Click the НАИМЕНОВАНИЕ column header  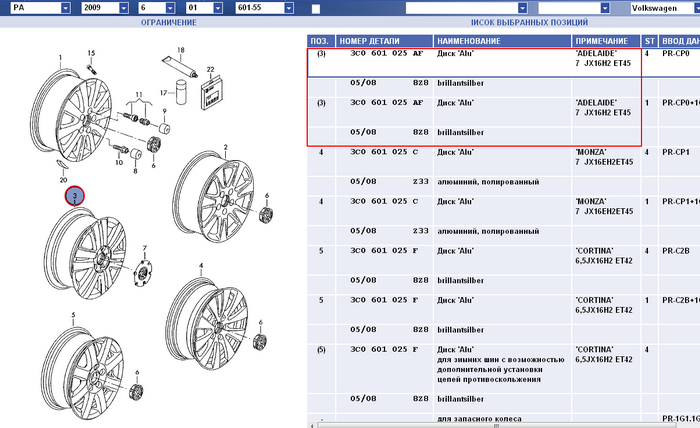click(x=502, y=41)
